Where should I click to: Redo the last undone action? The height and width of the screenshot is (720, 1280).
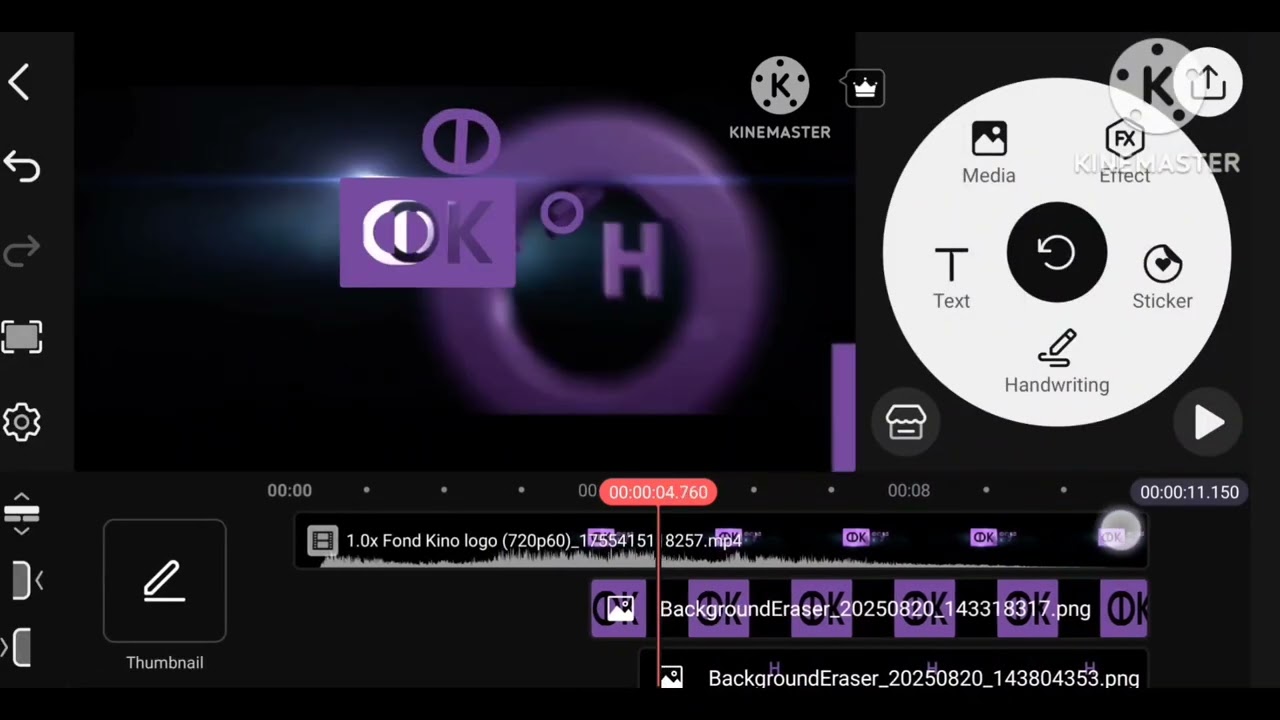(x=21, y=251)
